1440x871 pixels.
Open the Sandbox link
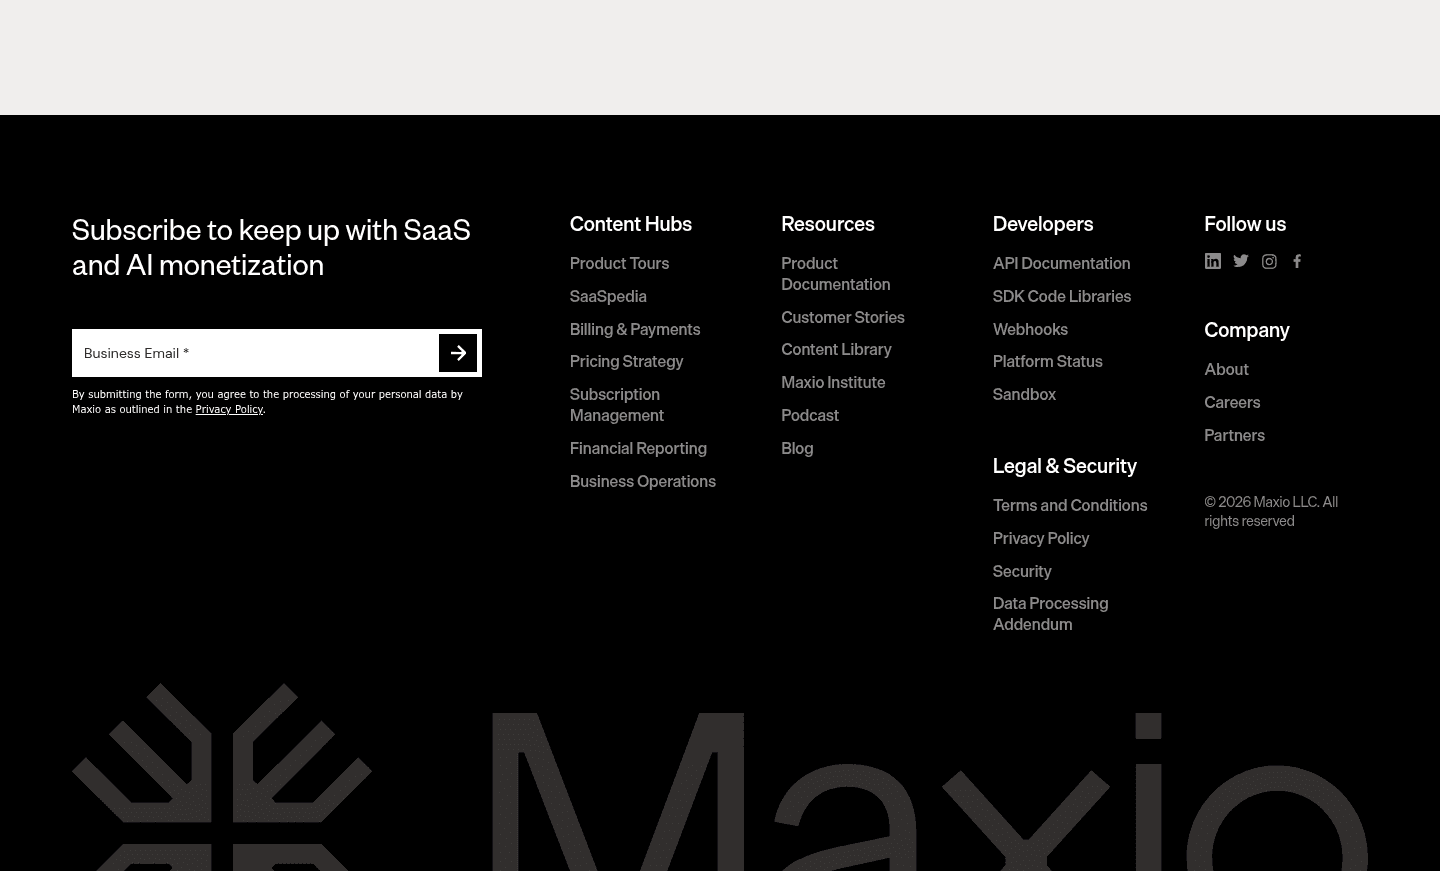click(1024, 394)
